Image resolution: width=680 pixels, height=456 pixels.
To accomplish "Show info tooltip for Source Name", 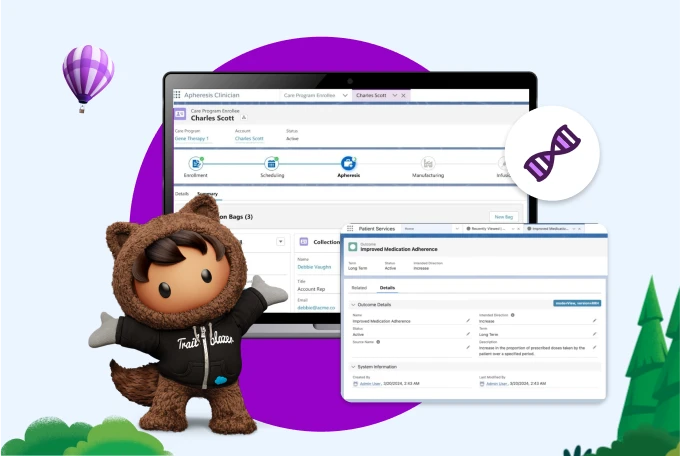I will tap(378, 342).
